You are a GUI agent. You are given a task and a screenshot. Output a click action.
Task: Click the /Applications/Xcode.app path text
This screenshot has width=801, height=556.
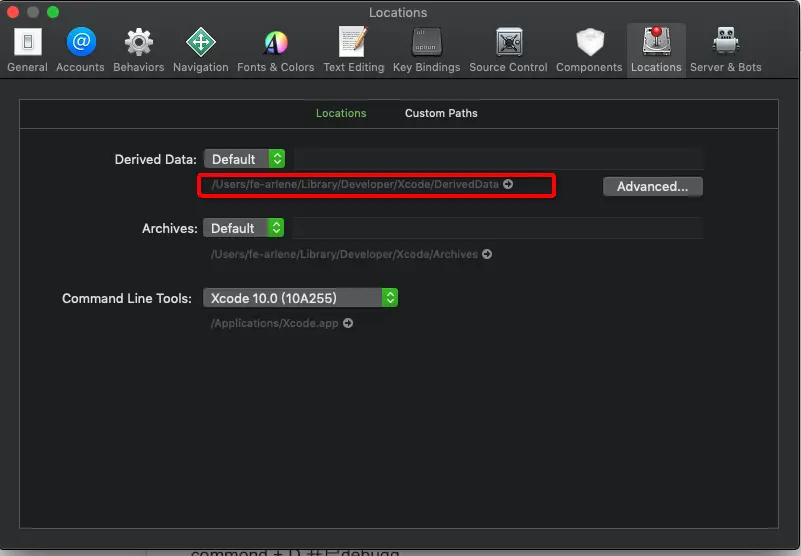275,323
